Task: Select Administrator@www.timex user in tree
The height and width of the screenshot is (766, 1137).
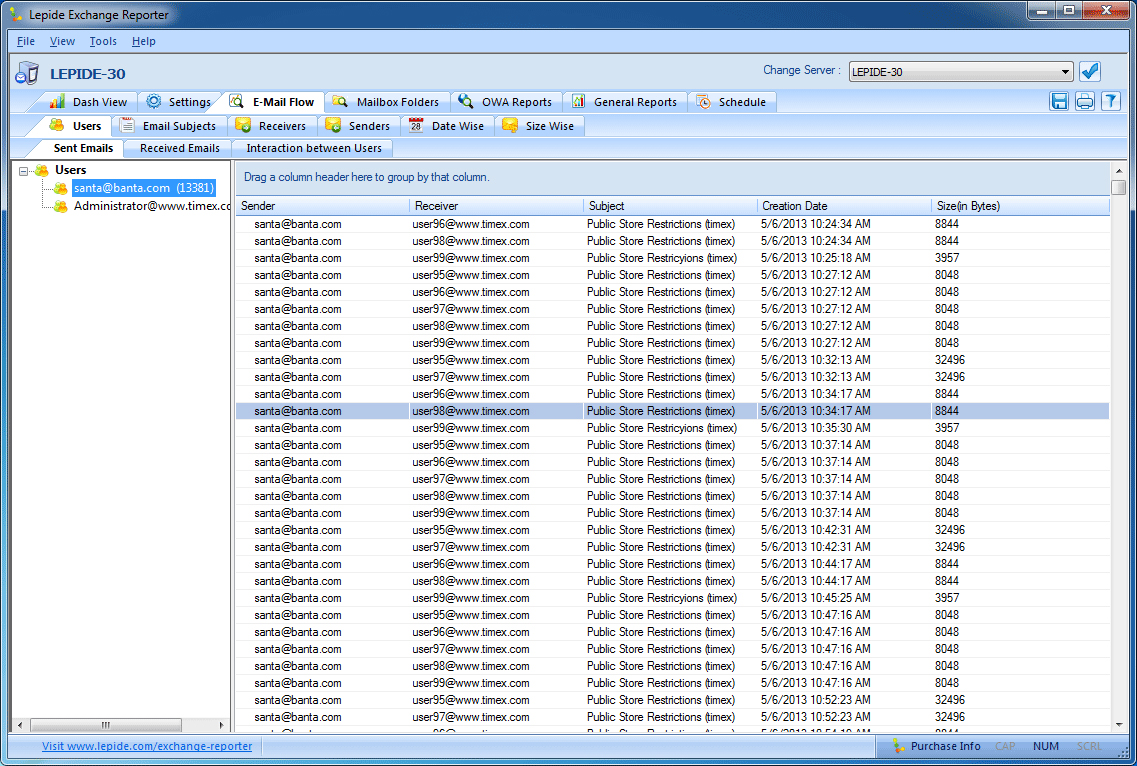Action: tap(152, 206)
